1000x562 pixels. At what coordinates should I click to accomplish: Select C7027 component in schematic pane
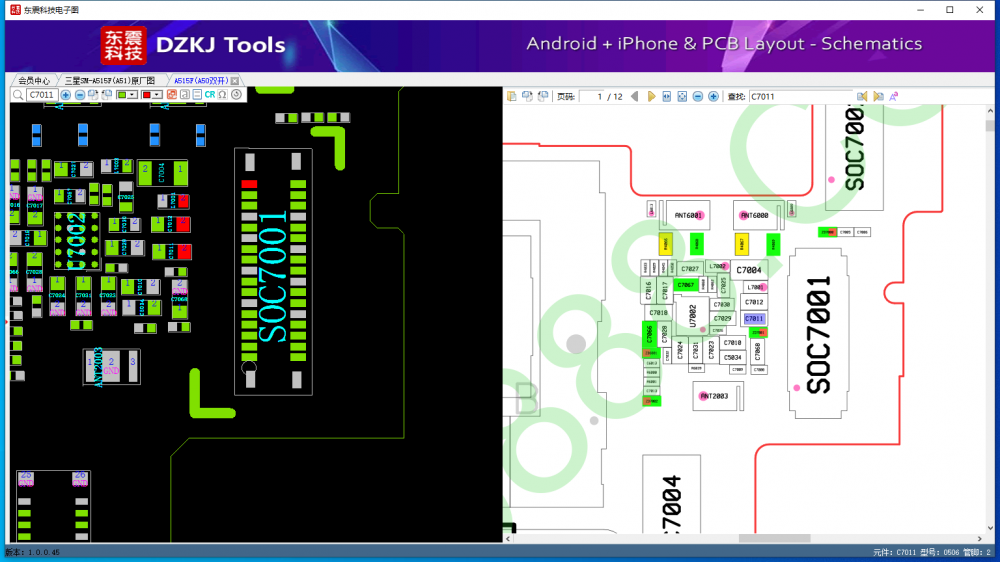click(689, 269)
